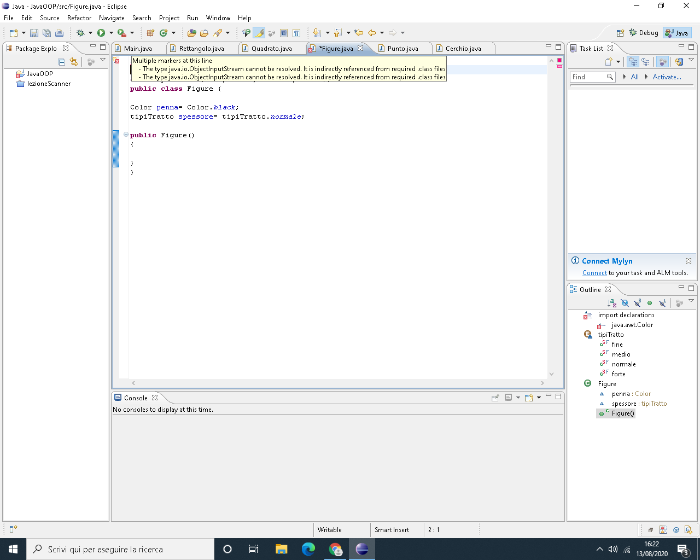Click the Save All toolbar icon

click(46, 33)
